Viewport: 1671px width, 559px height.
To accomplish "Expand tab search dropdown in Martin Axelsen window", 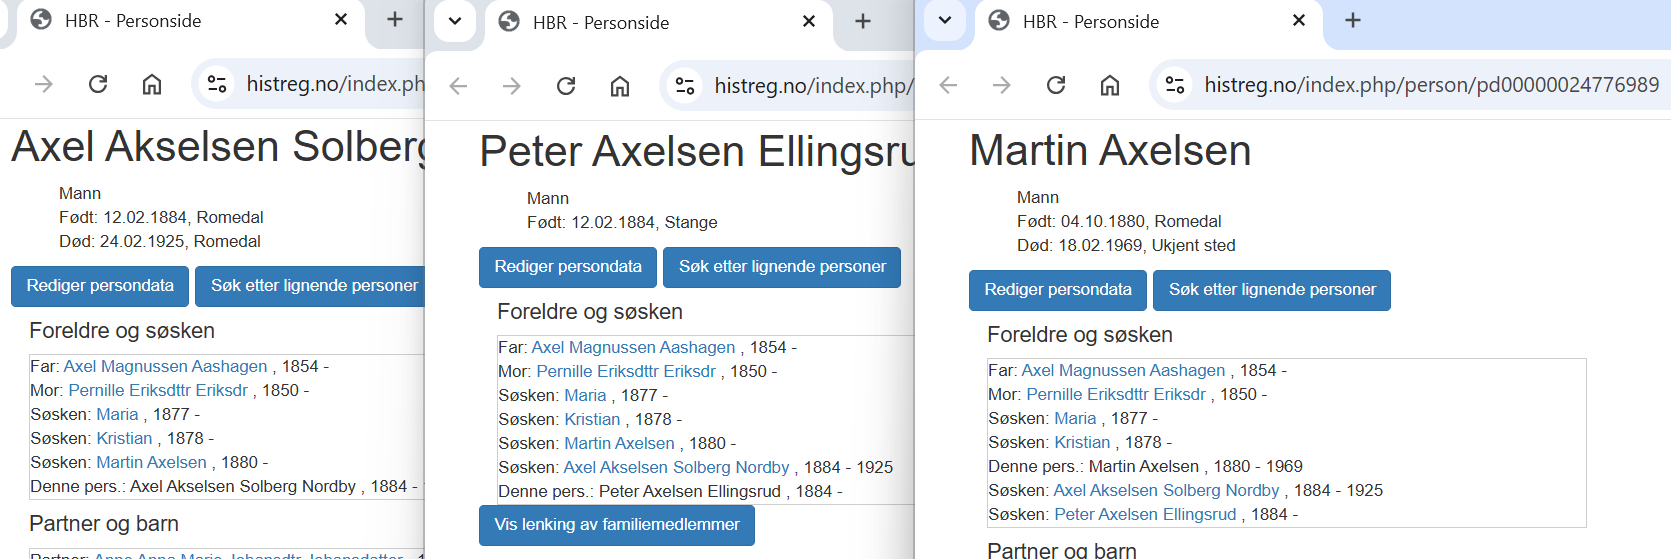I will click(945, 20).
